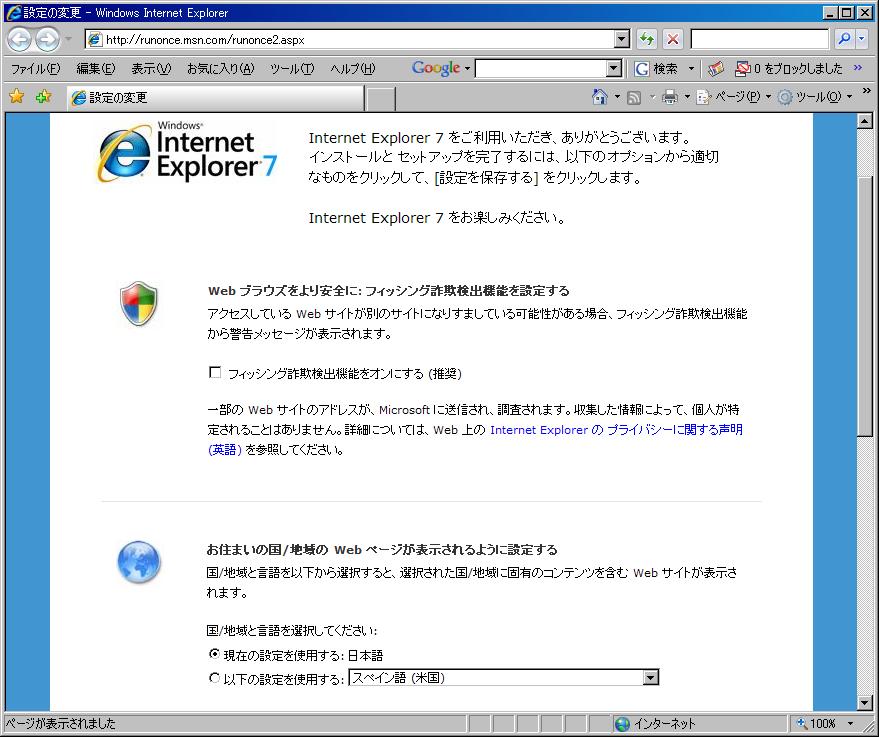The width and height of the screenshot is (879, 737).
Task: Click the security shield icon
Action: [x=138, y=303]
